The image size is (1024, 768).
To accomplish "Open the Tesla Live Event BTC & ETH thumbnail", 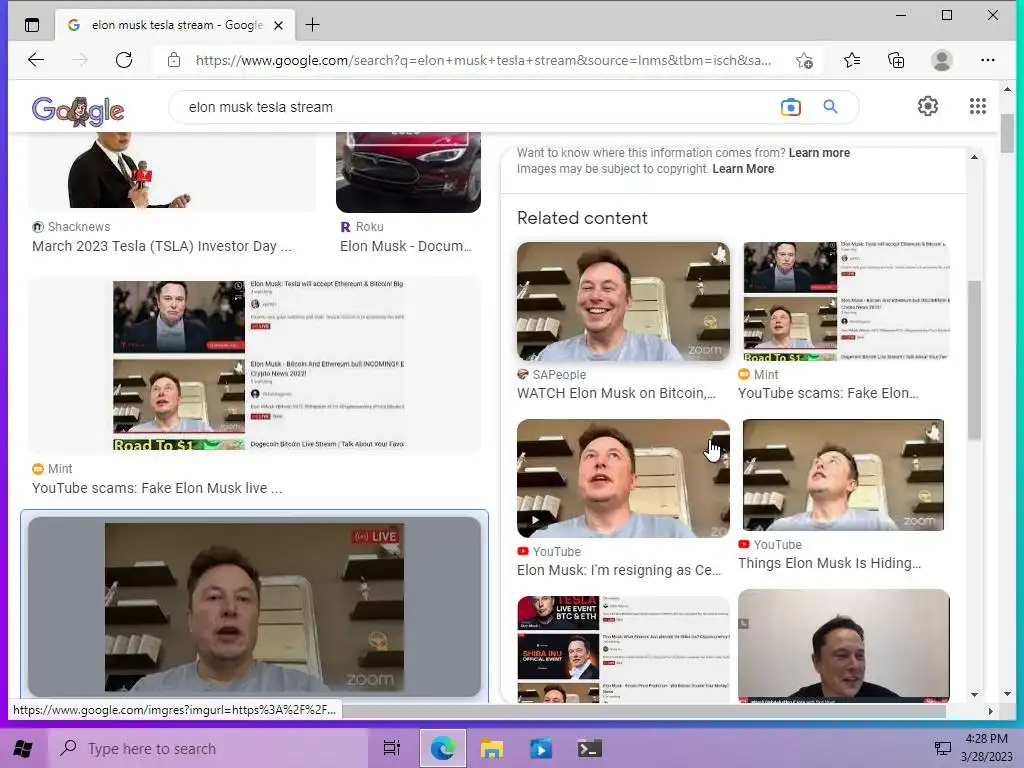I will 623,649.
